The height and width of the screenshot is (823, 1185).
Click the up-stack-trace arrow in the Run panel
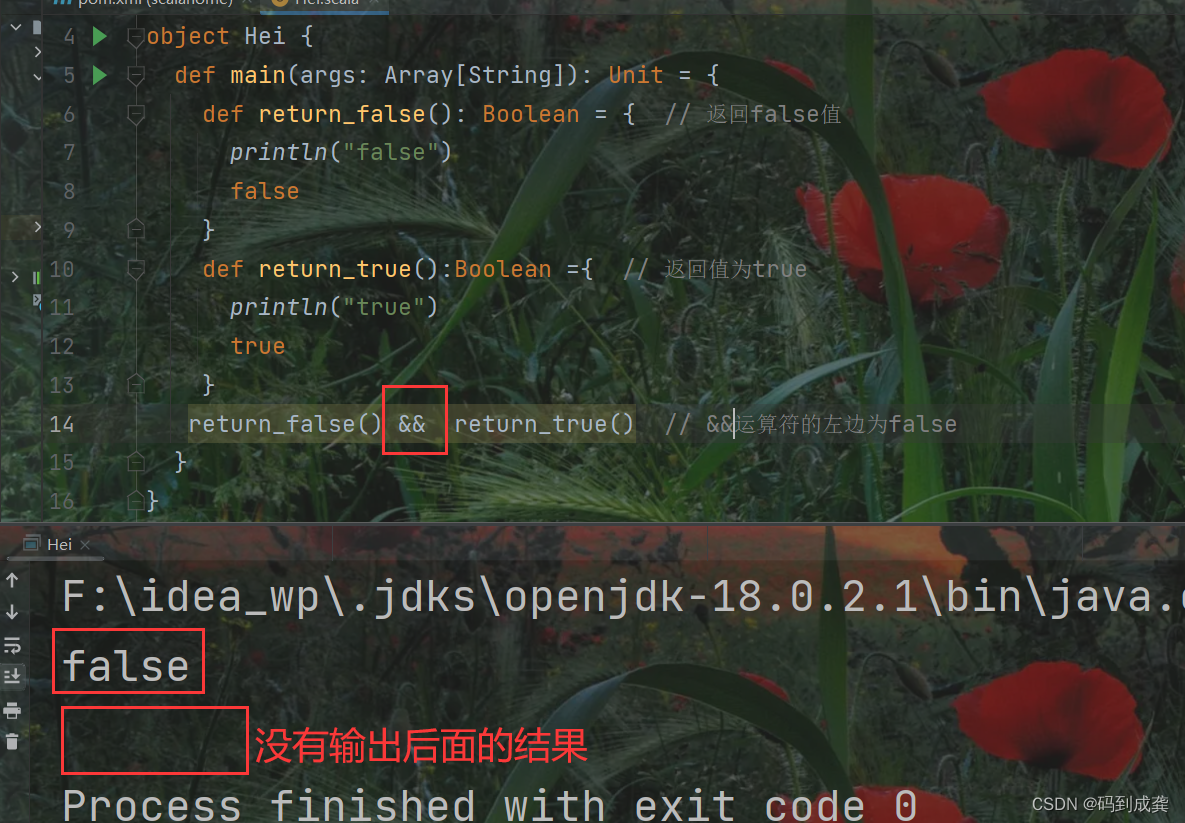coord(12,580)
